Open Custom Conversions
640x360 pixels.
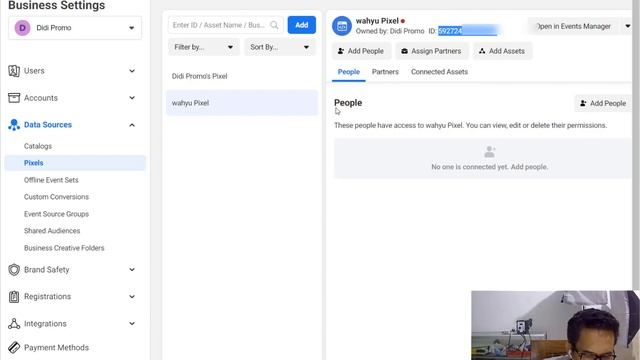pyautogui.click(x=56, y=197)
